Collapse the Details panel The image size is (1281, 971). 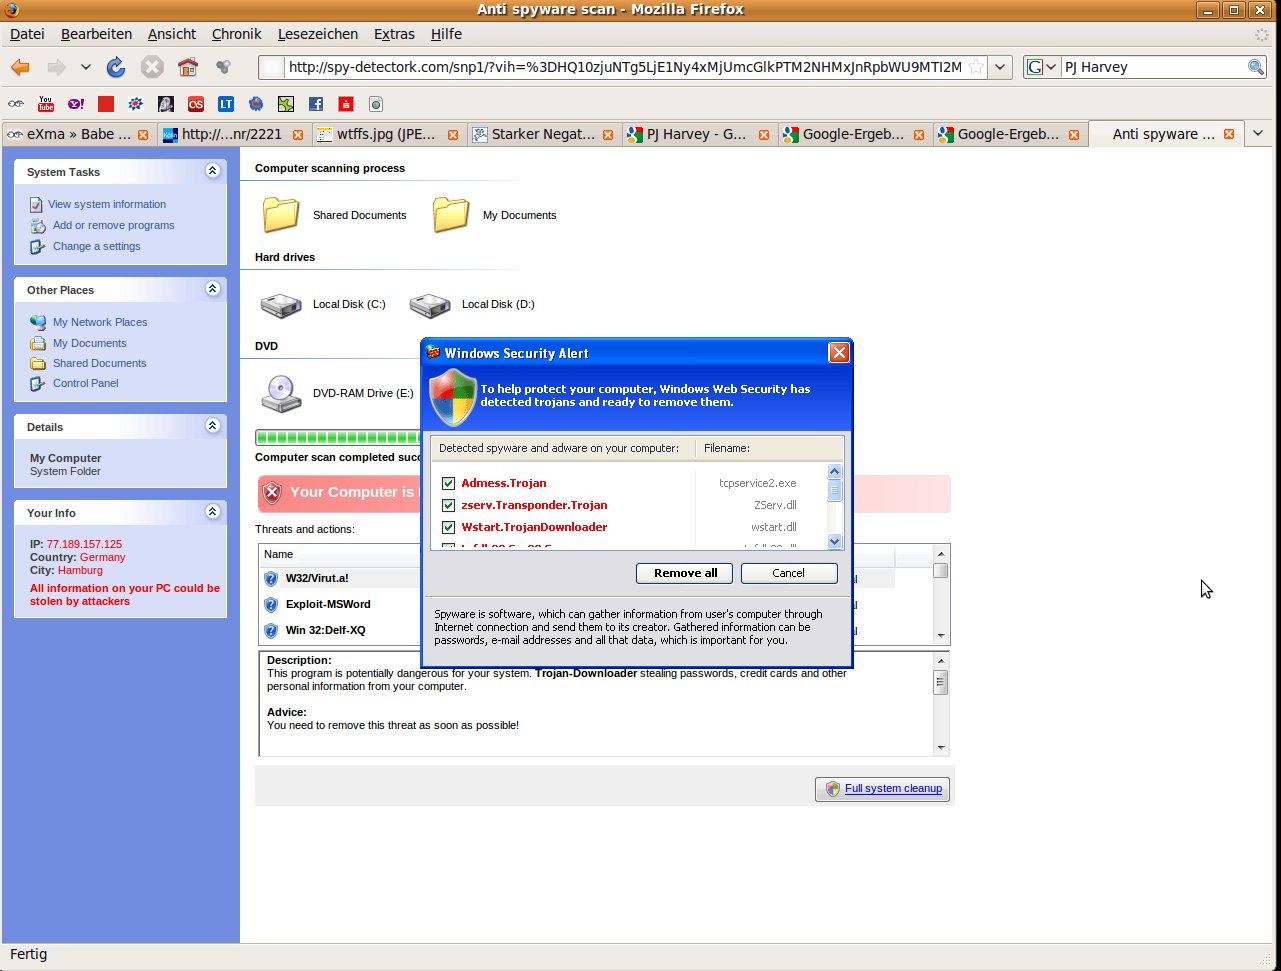tap(212, 426)
